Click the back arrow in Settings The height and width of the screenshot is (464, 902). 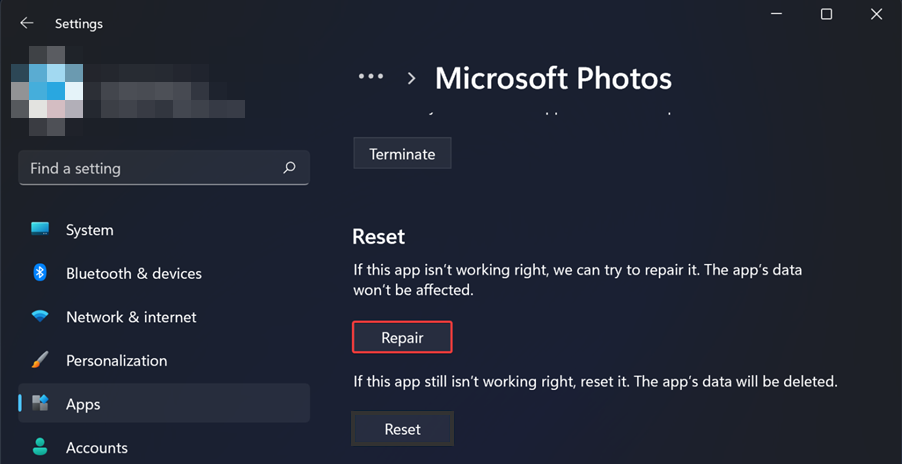[27, 23]
